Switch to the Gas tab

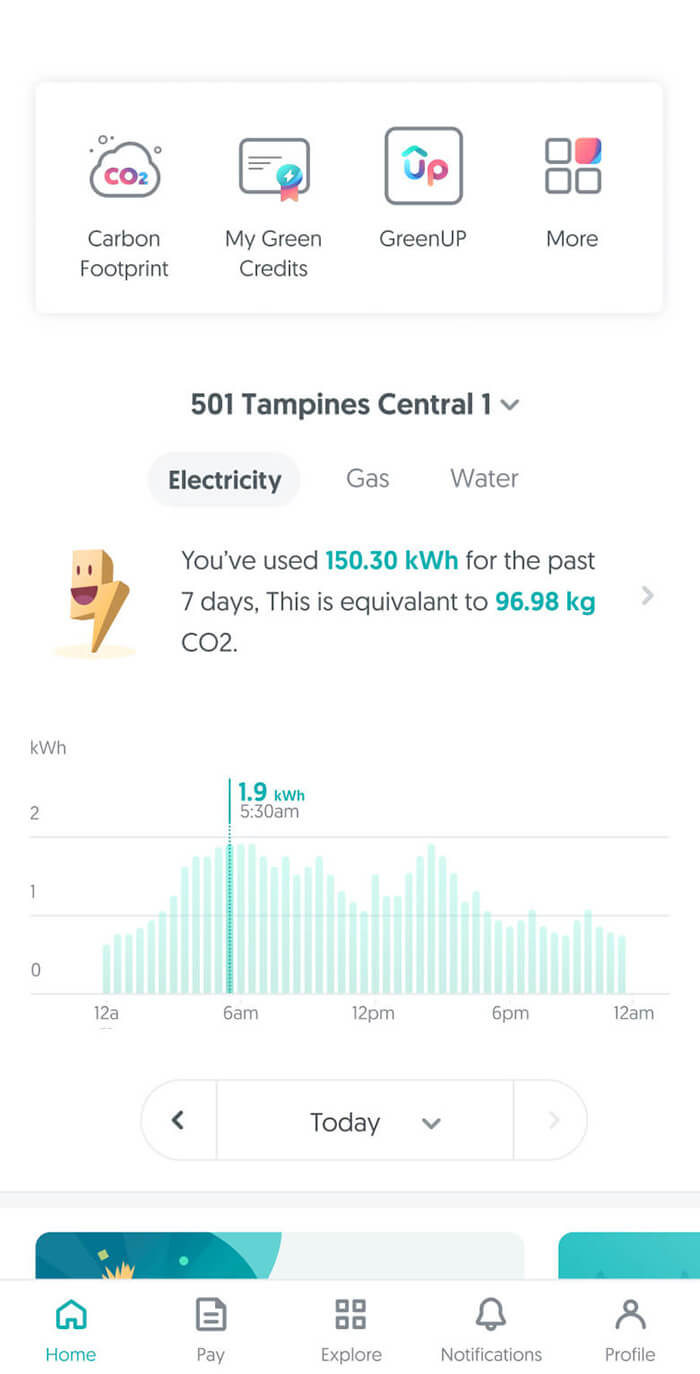(367, 479)
